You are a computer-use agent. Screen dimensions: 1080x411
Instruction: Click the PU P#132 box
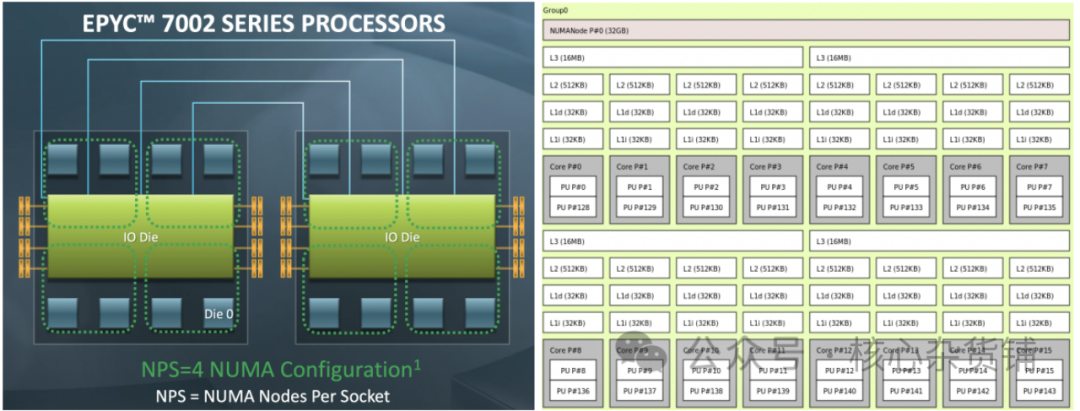(840, 207)
